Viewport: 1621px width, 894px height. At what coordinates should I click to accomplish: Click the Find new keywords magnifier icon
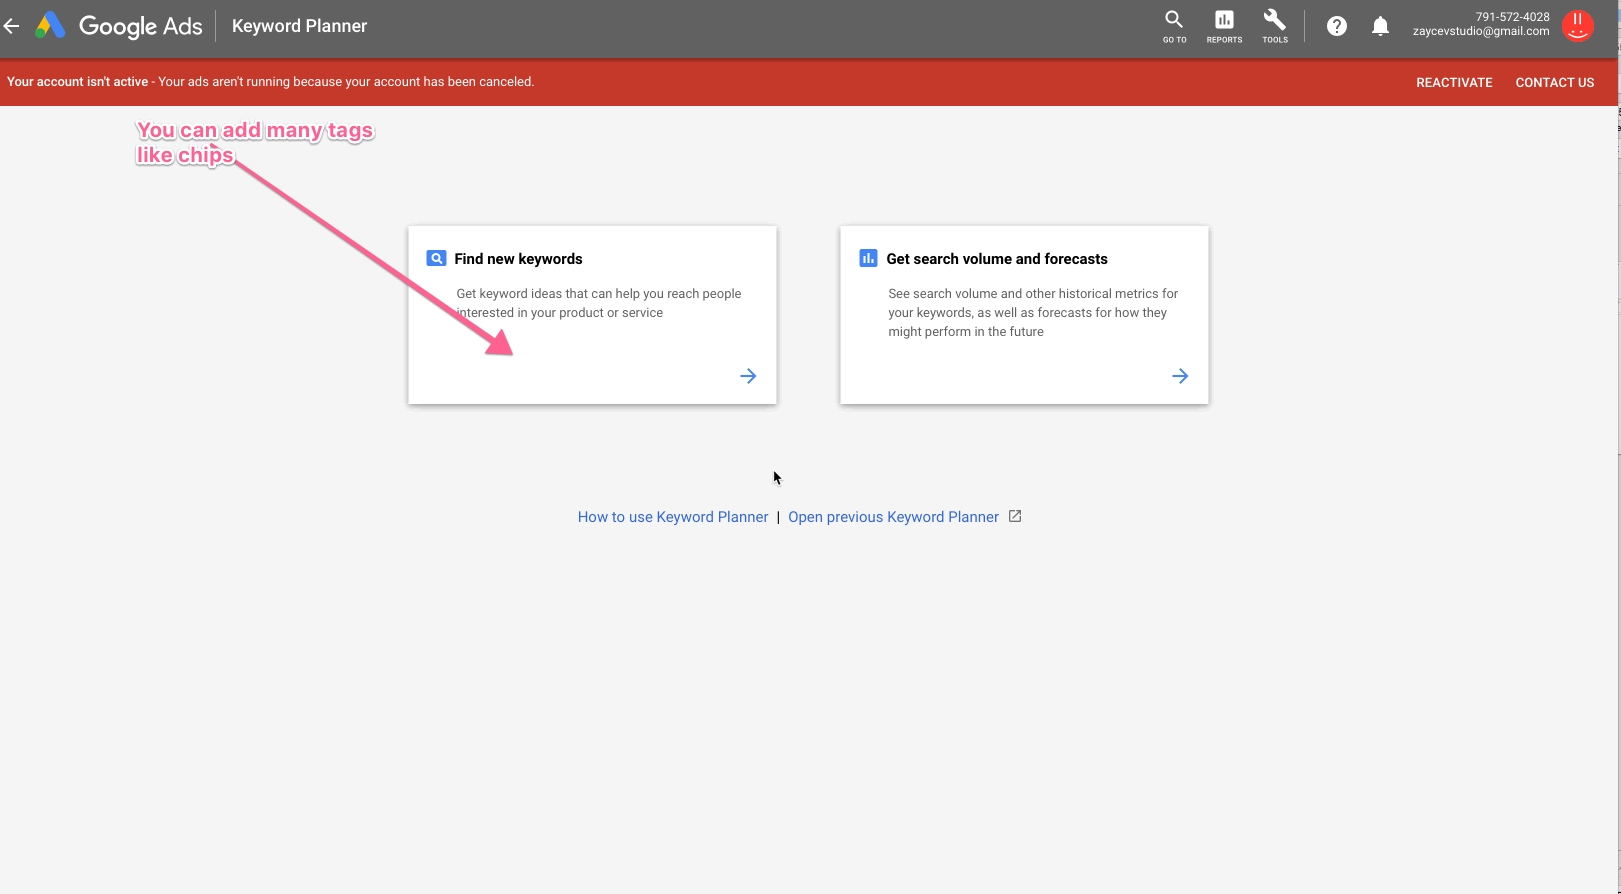[436, 258]
